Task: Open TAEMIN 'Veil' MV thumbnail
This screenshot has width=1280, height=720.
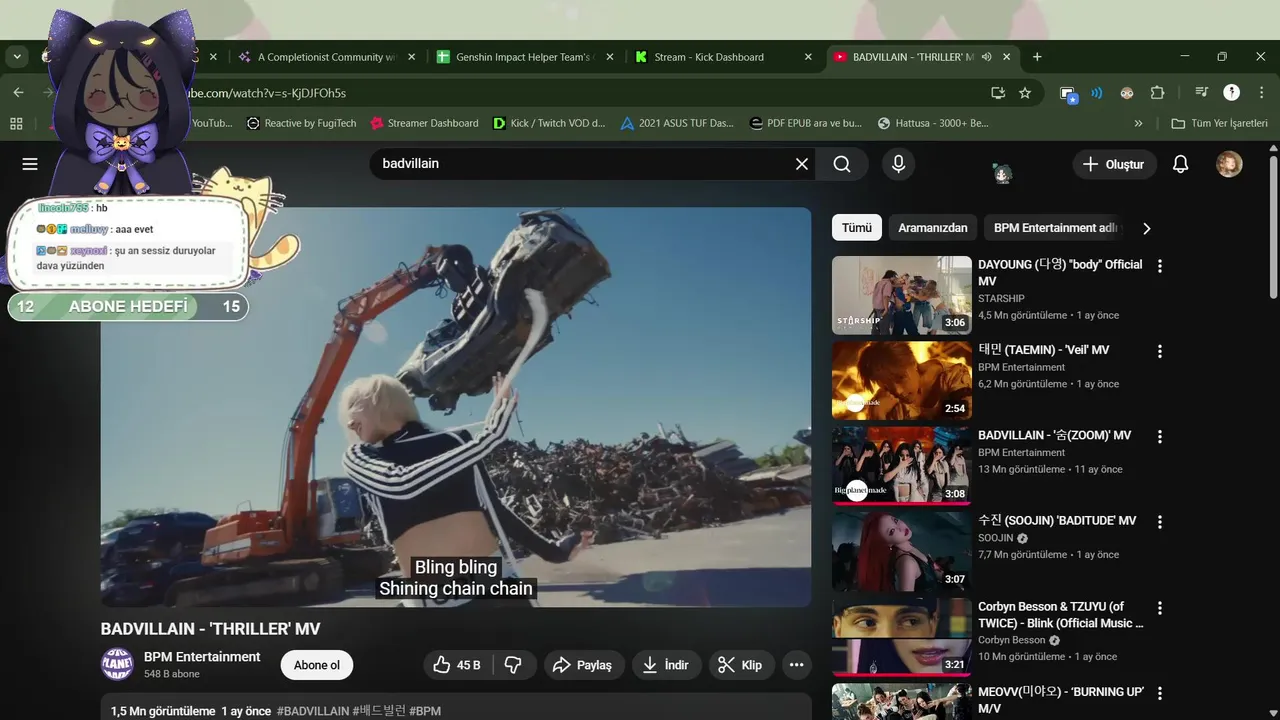Action: (x=901, y=380)
